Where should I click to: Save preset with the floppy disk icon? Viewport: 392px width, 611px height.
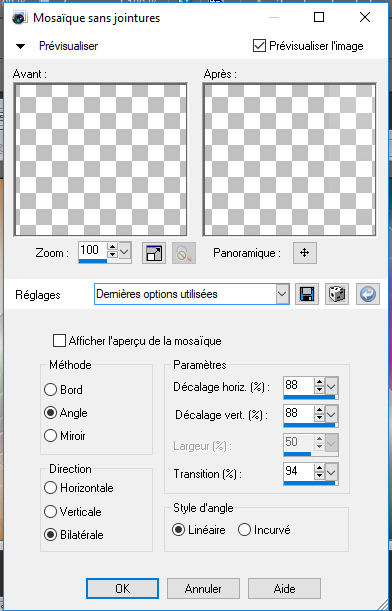307,294
